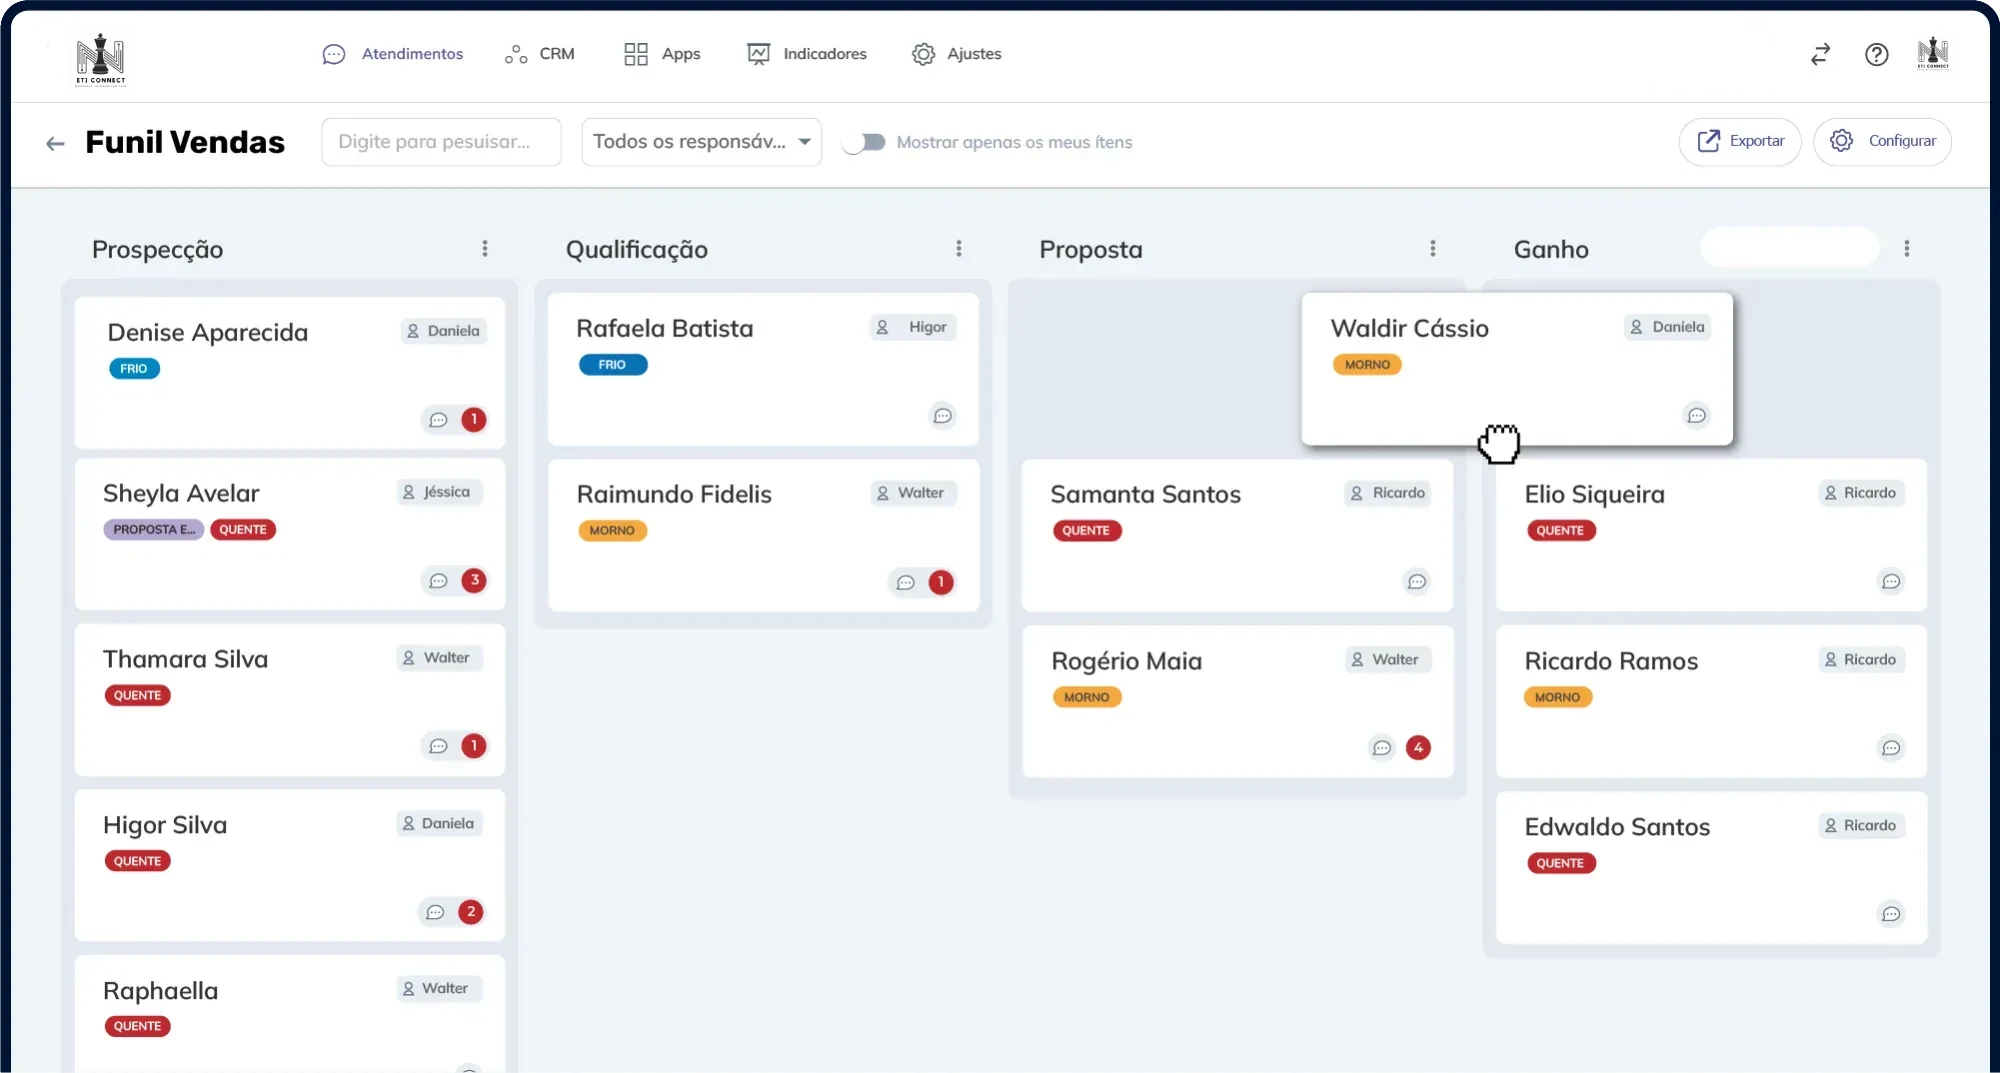Toggle 'Mostrar apenas os meus itens' switch

tap(864, 142)
